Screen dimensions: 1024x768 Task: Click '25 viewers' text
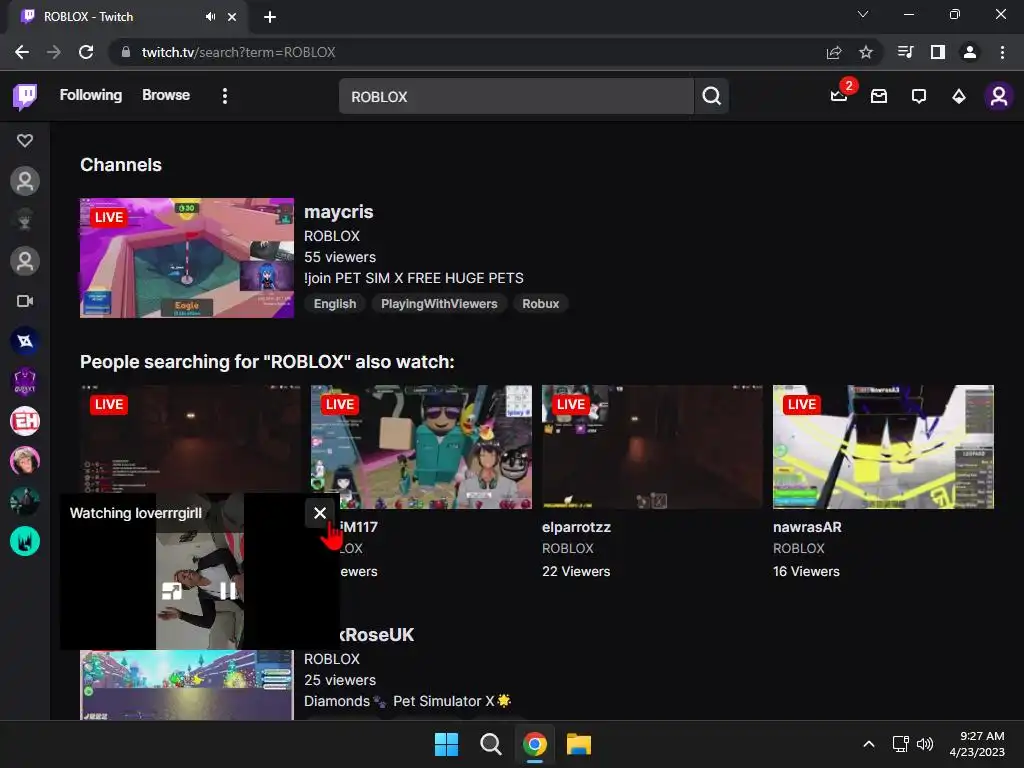tap(340, 680)
